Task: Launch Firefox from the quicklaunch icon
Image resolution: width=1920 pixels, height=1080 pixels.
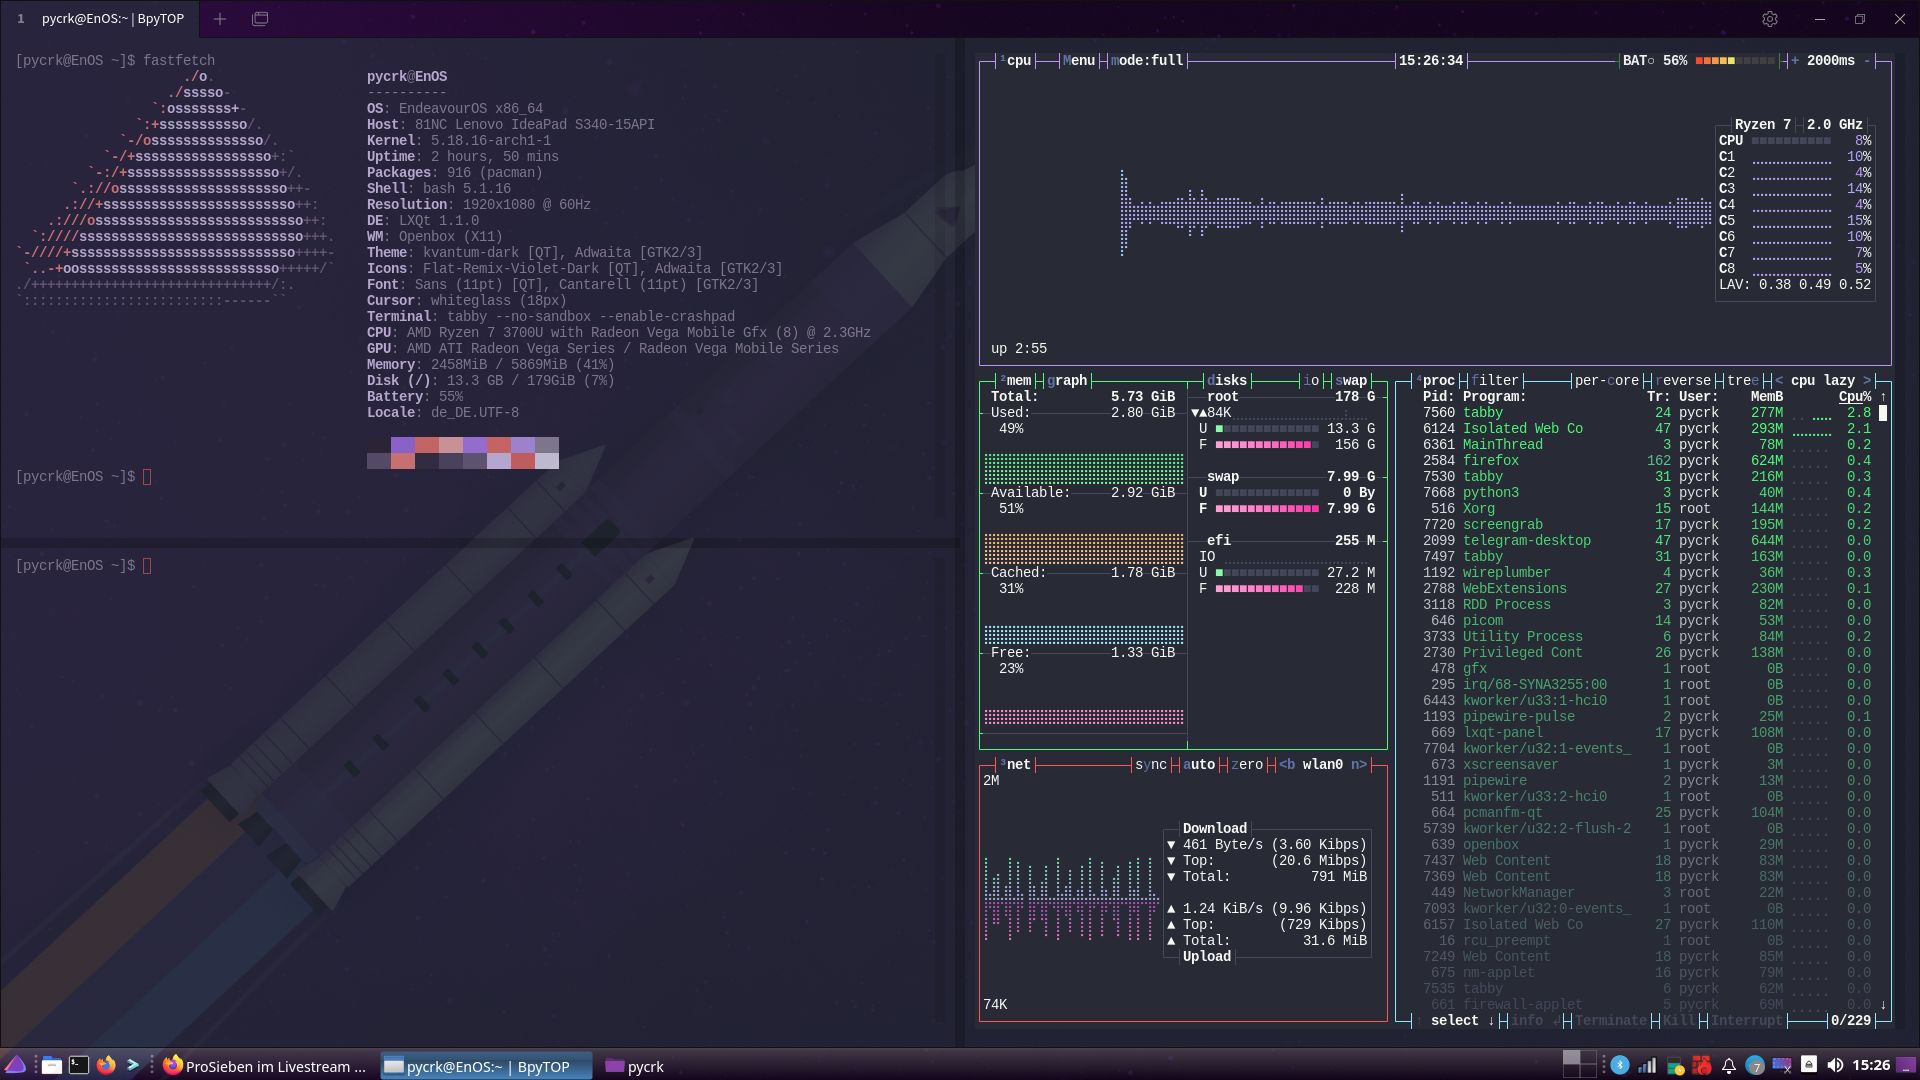Action: click(106, 1066)
